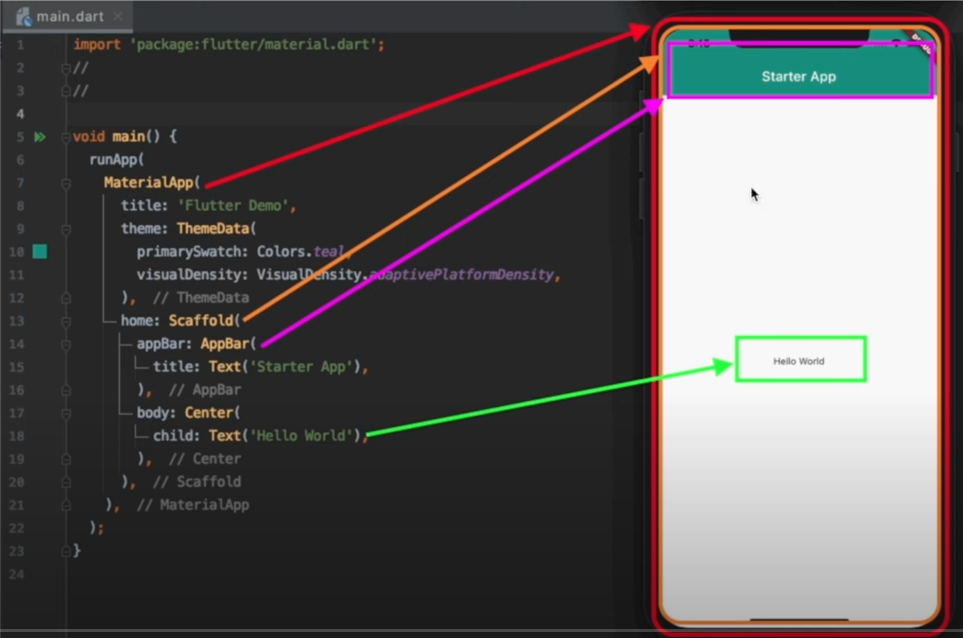The image size is (963, 638).
Task: Collapse the Center widget via its fold arrow
Action: [x=66, y=413]
